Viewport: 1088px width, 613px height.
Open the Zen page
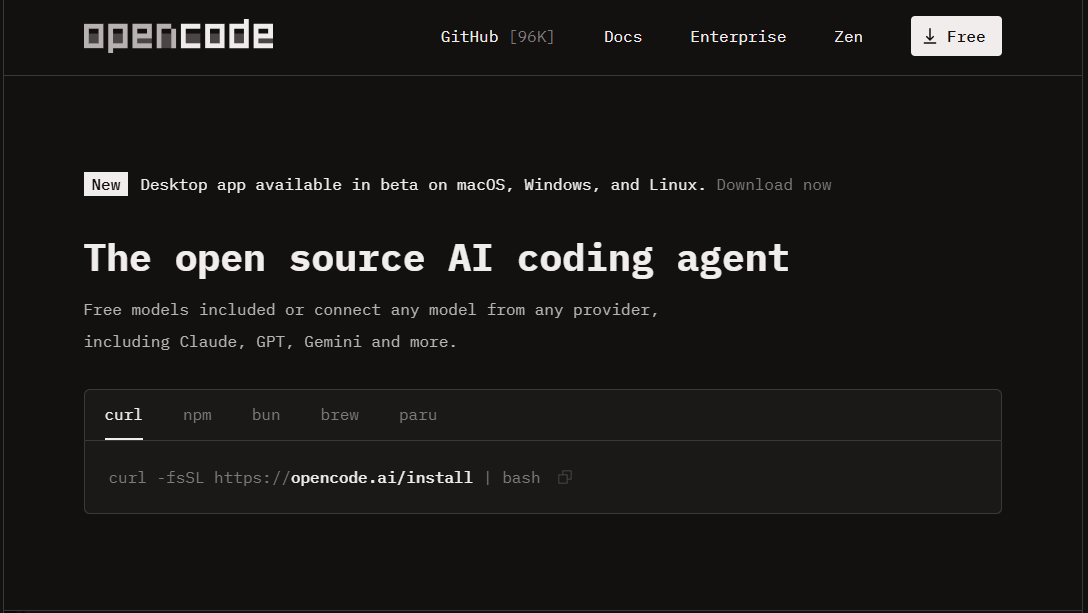(848, 37)
